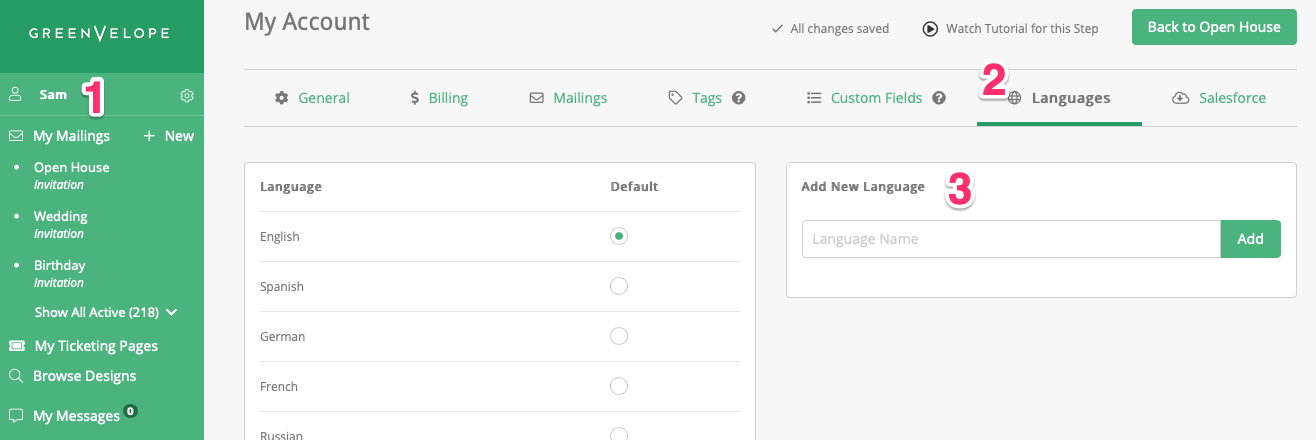Open the Billing tab
This screenshot has height=440, width=1316.
[x=439, y=98]
